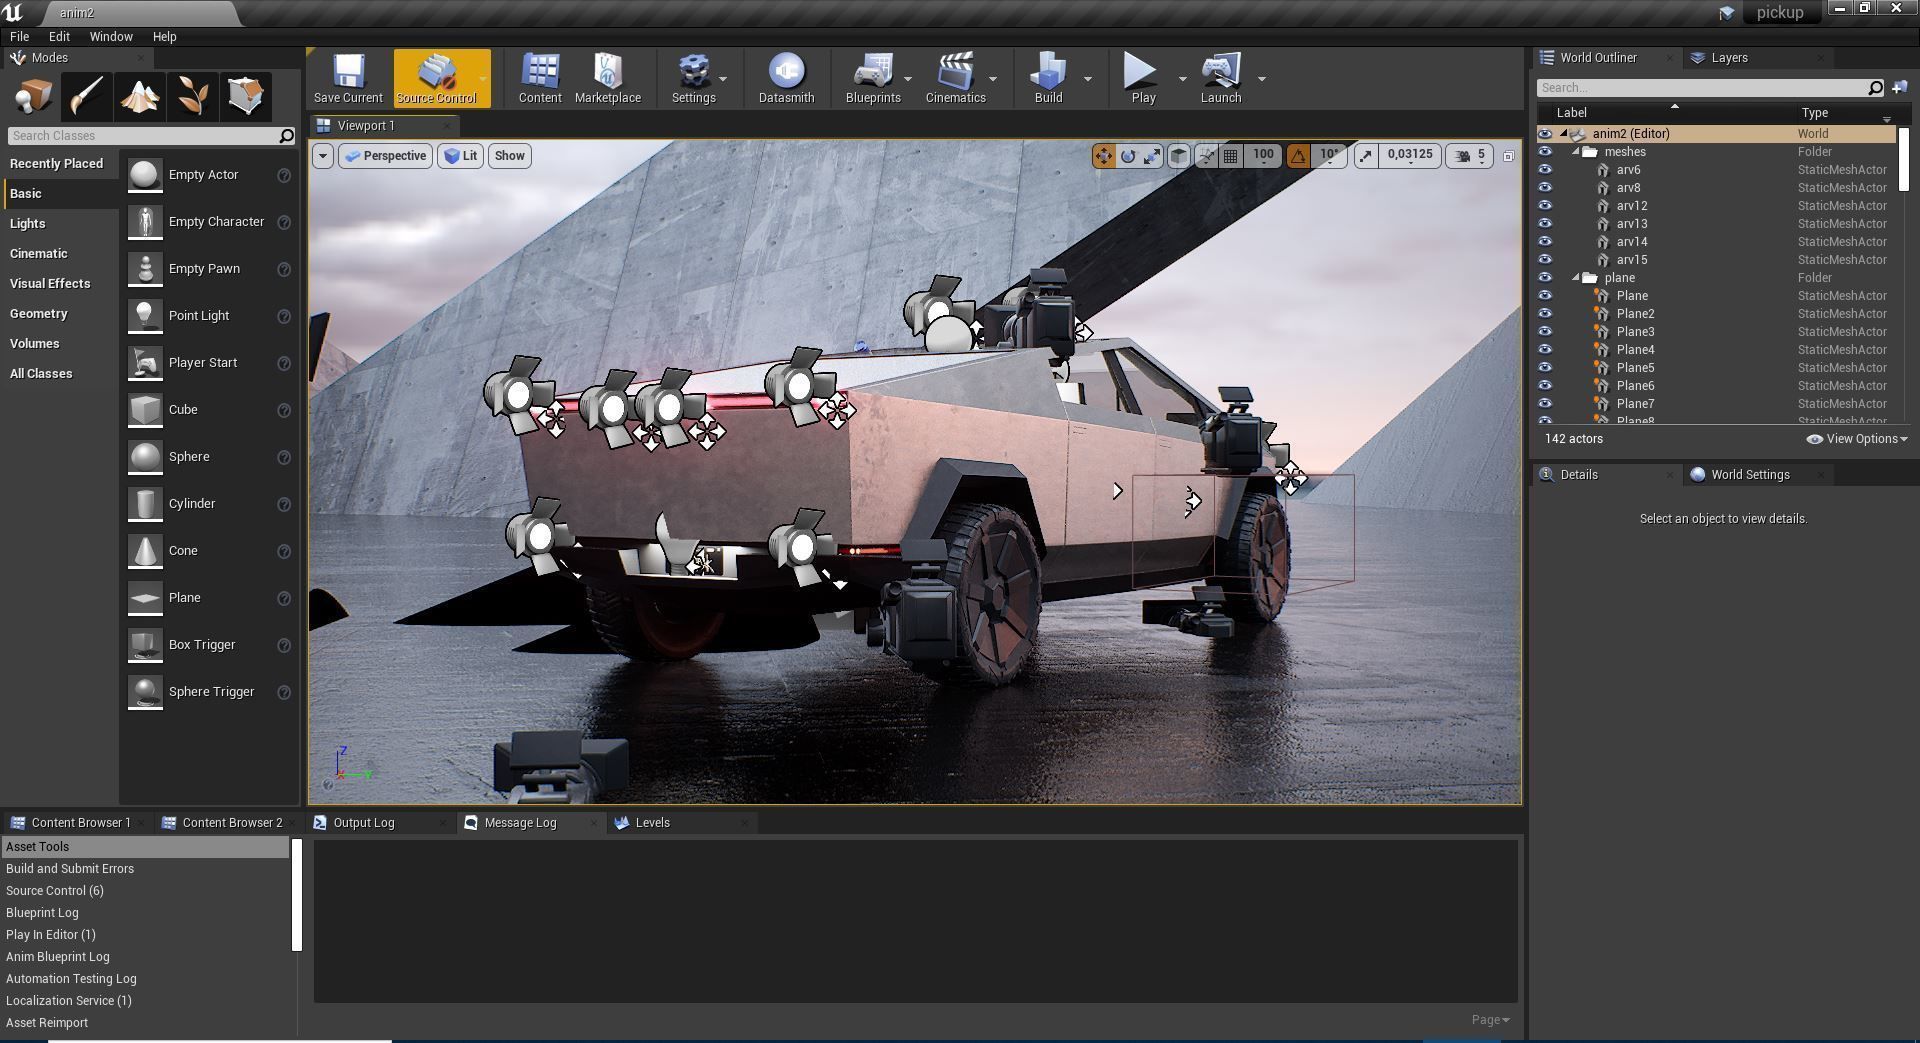The image size is (1920, 1043).
Task: Open viewport options dropdown arrow
Action: pos(322,156)
